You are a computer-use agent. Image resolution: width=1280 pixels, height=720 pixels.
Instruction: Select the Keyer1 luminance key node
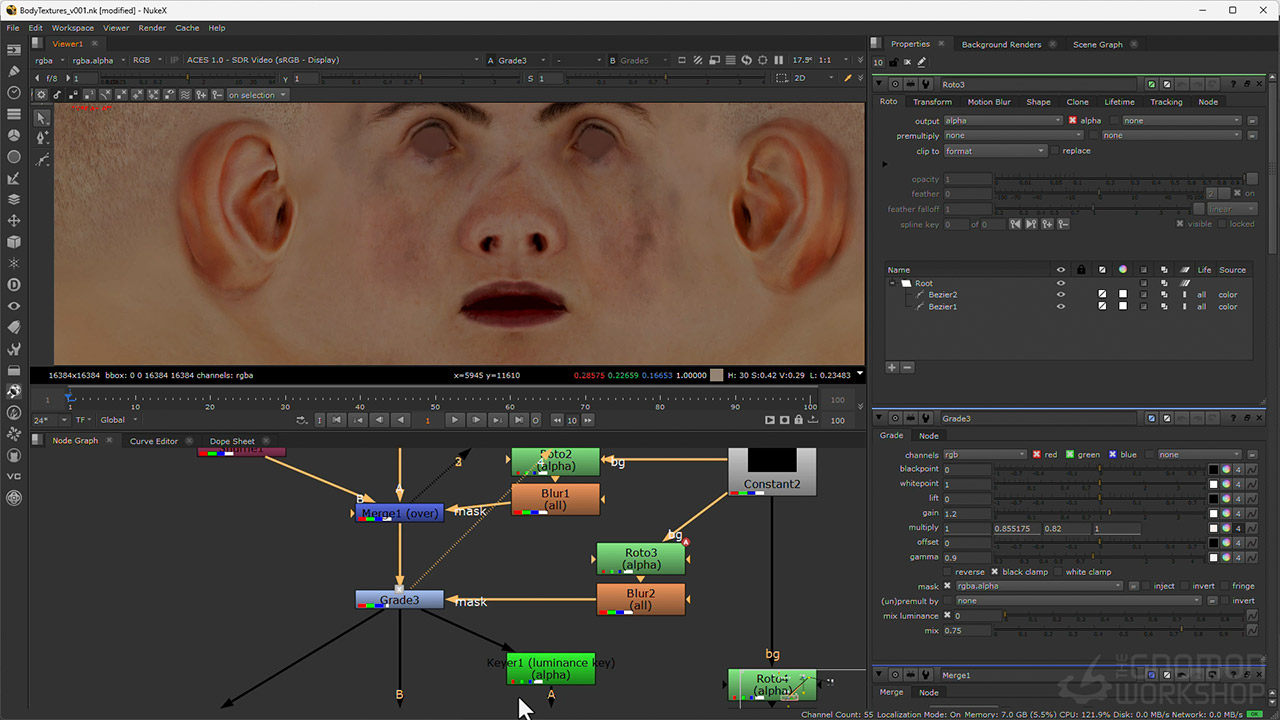pyautogui.click(x=551, y=668)
